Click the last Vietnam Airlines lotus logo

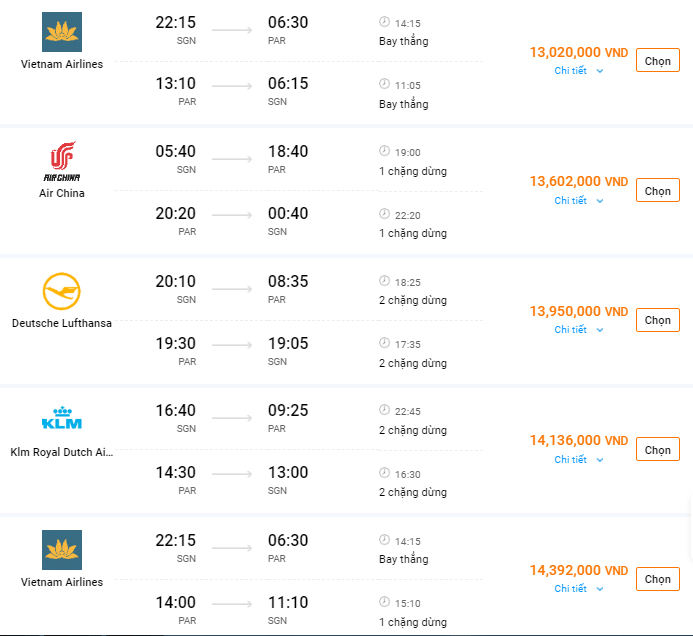(62, 550)
